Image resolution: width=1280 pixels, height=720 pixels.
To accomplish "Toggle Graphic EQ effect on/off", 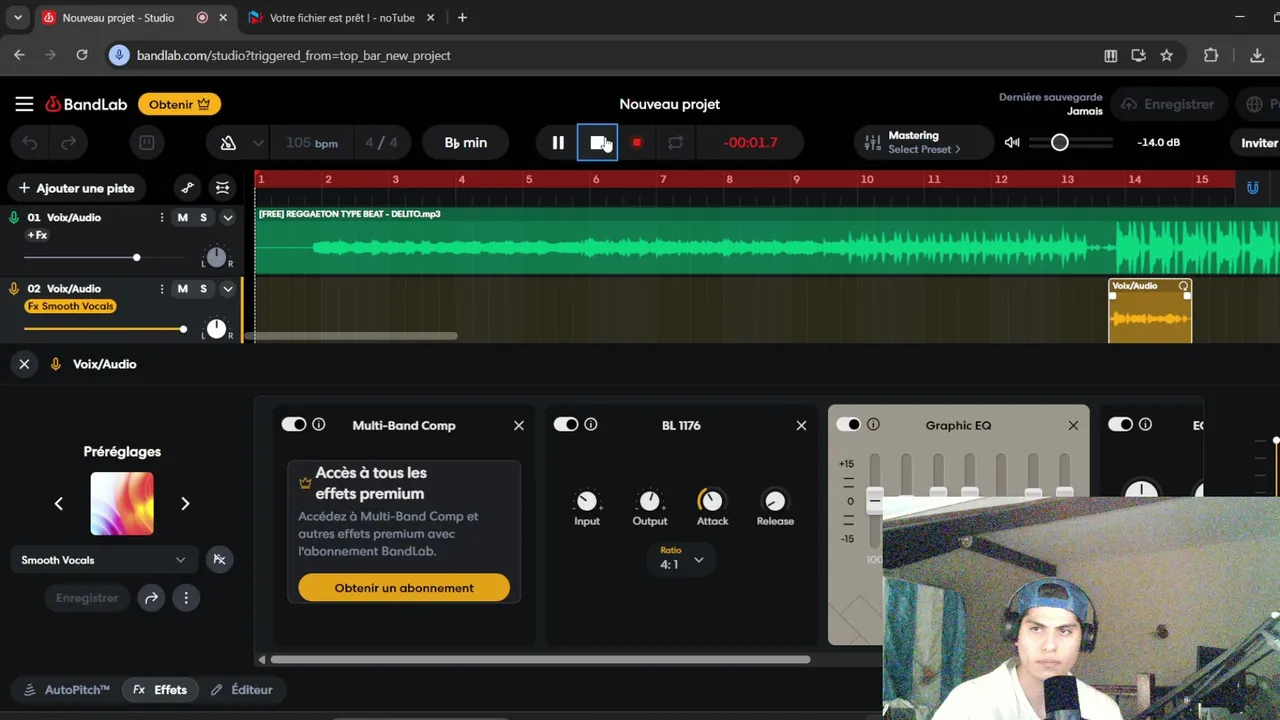I will pyautogui.click(x=848, y=425).
